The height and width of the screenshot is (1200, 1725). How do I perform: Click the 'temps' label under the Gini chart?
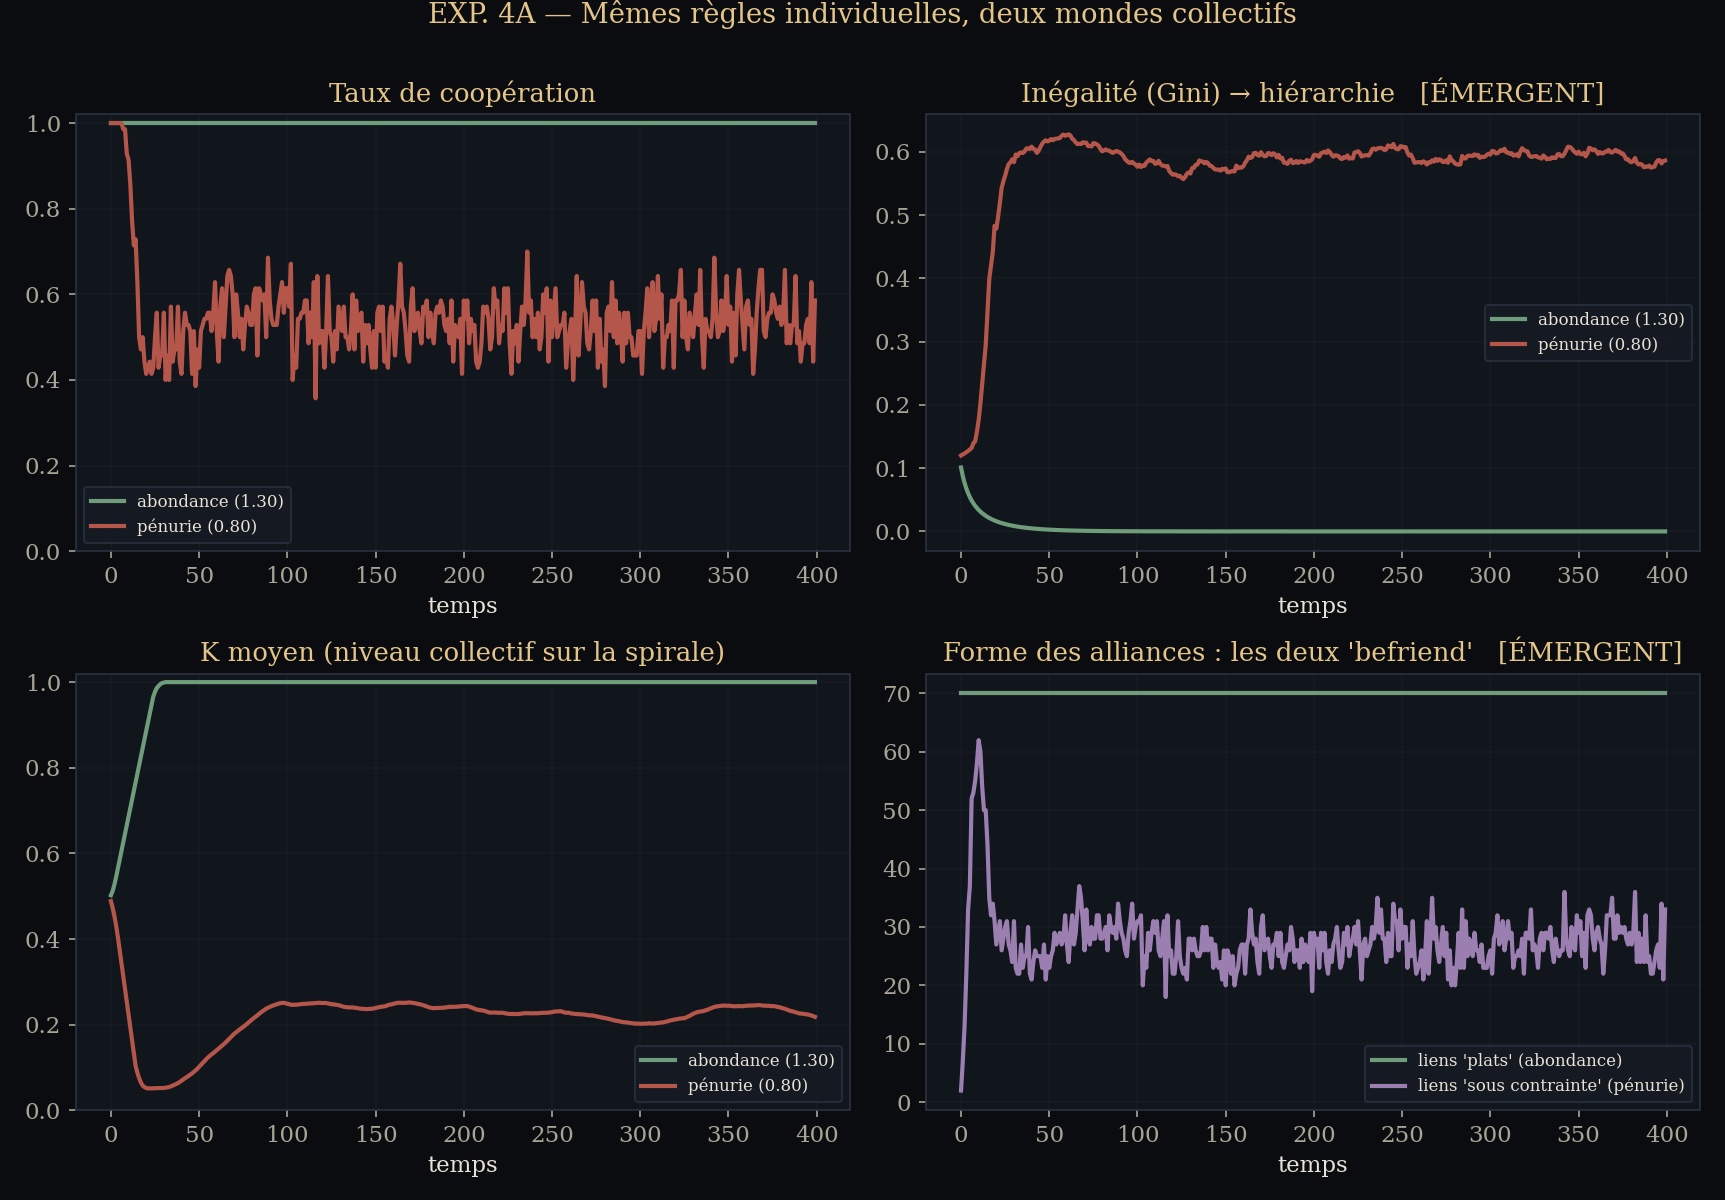1312,605
